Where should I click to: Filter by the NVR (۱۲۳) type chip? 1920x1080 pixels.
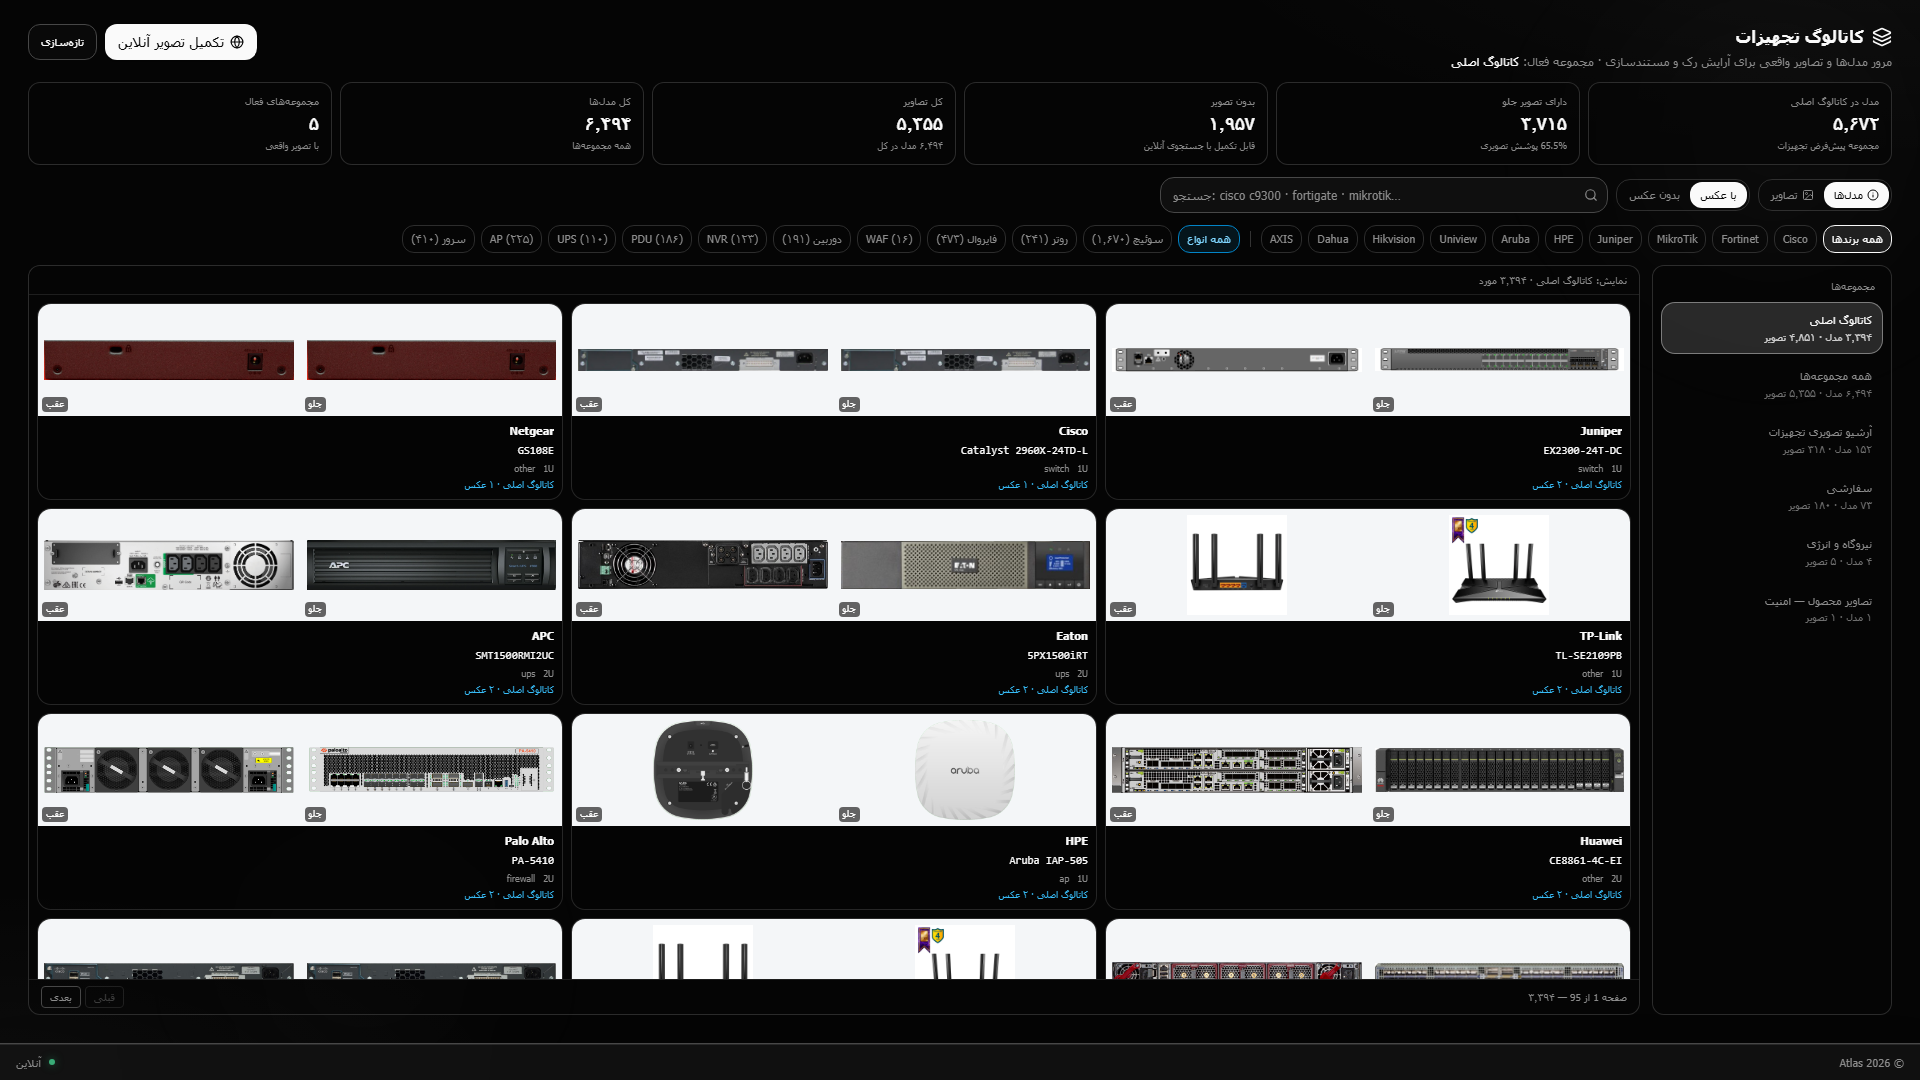733,239
